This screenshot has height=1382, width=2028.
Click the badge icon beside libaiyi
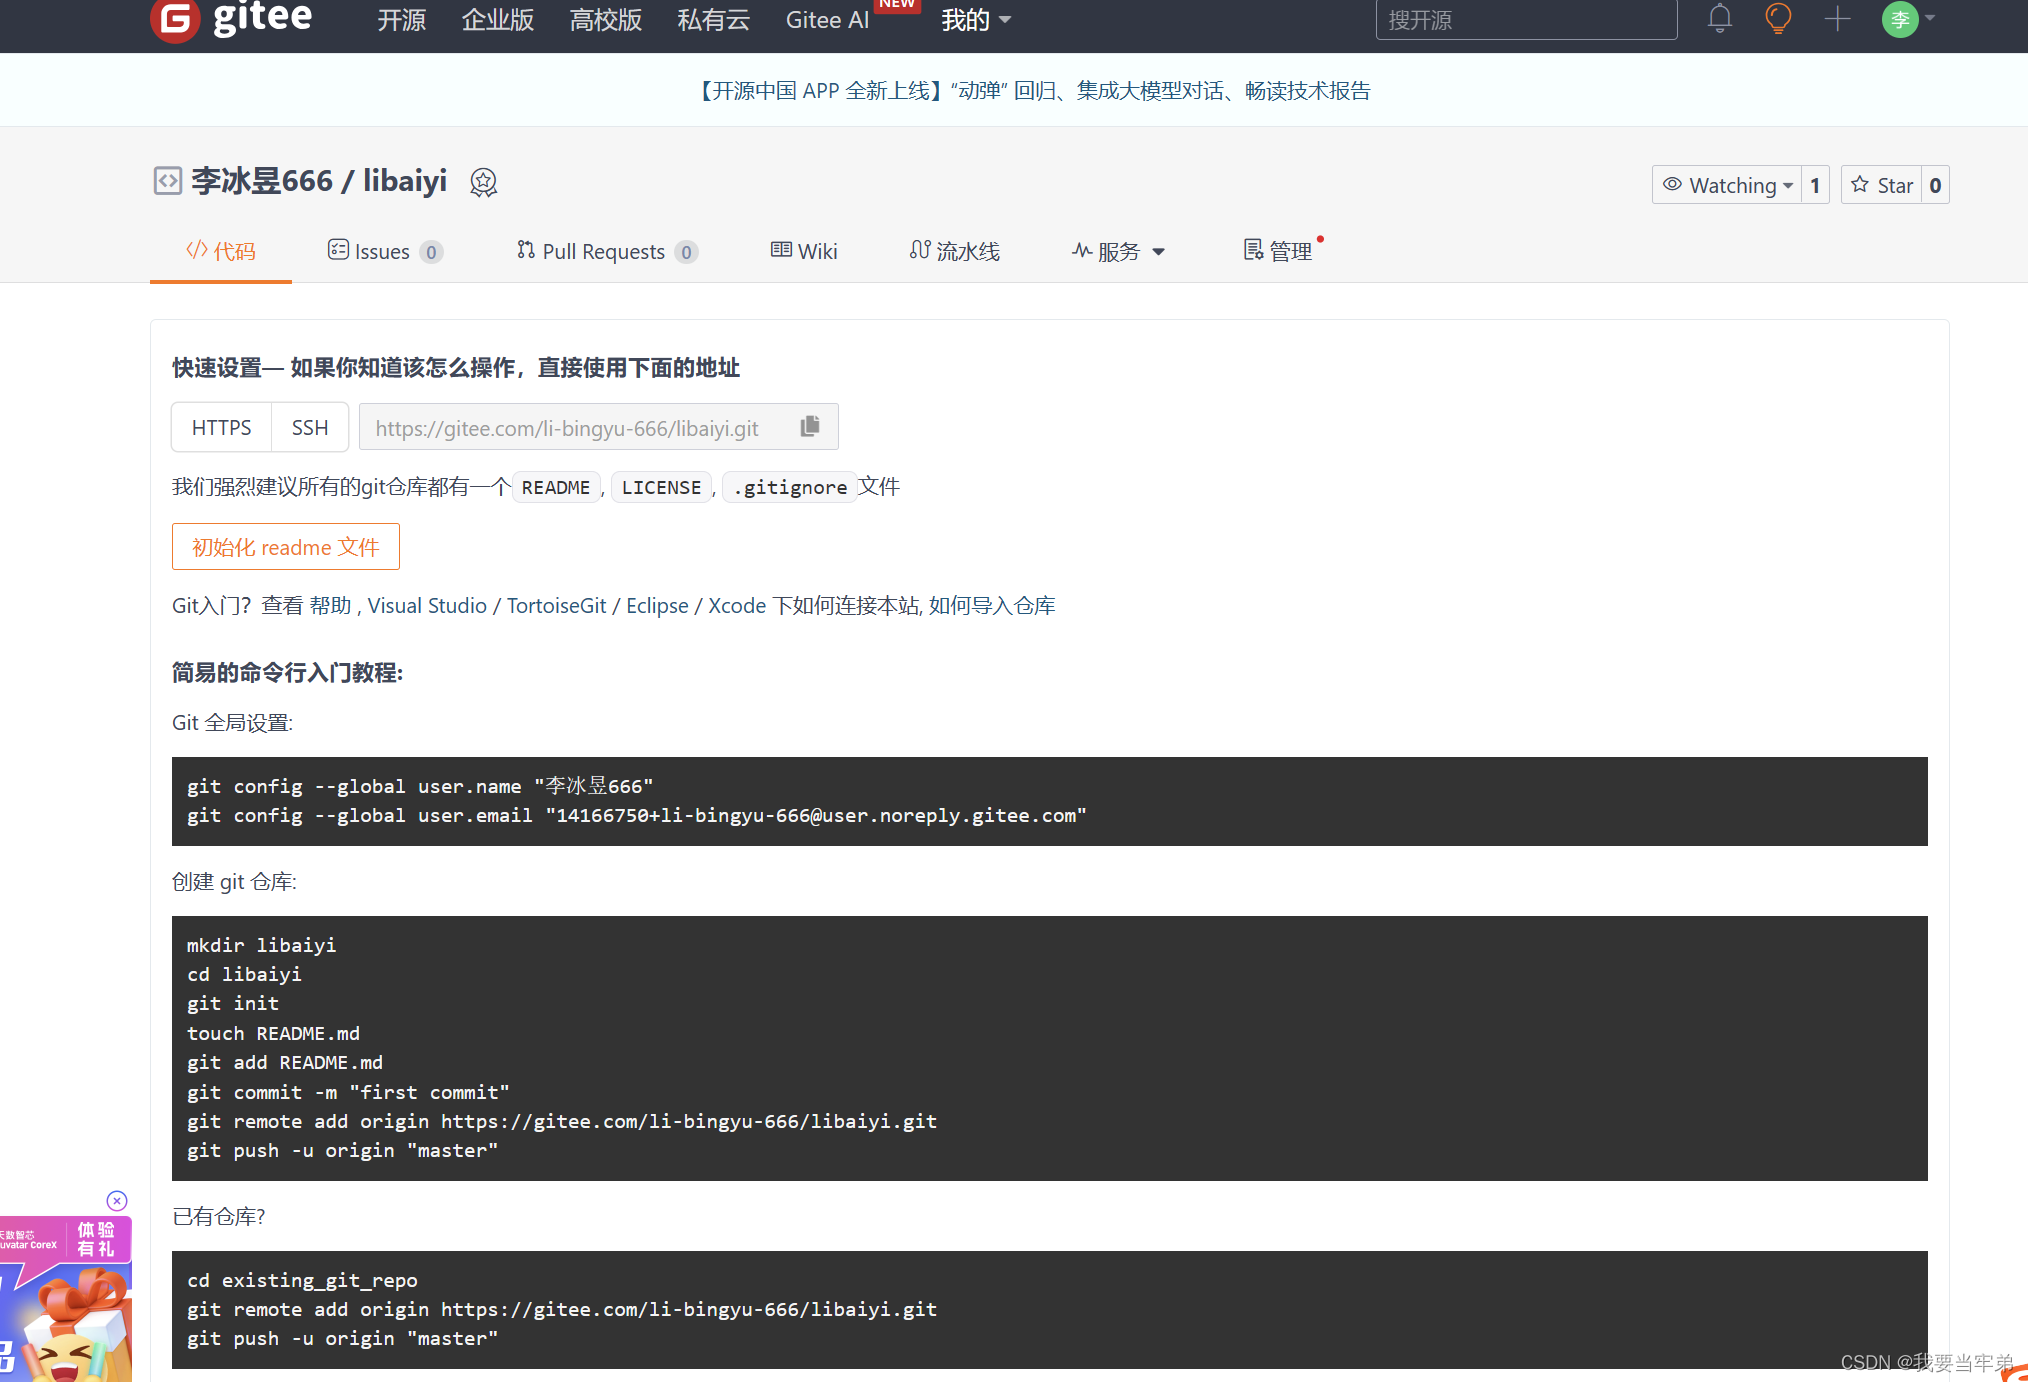click(x=484, y=182)
